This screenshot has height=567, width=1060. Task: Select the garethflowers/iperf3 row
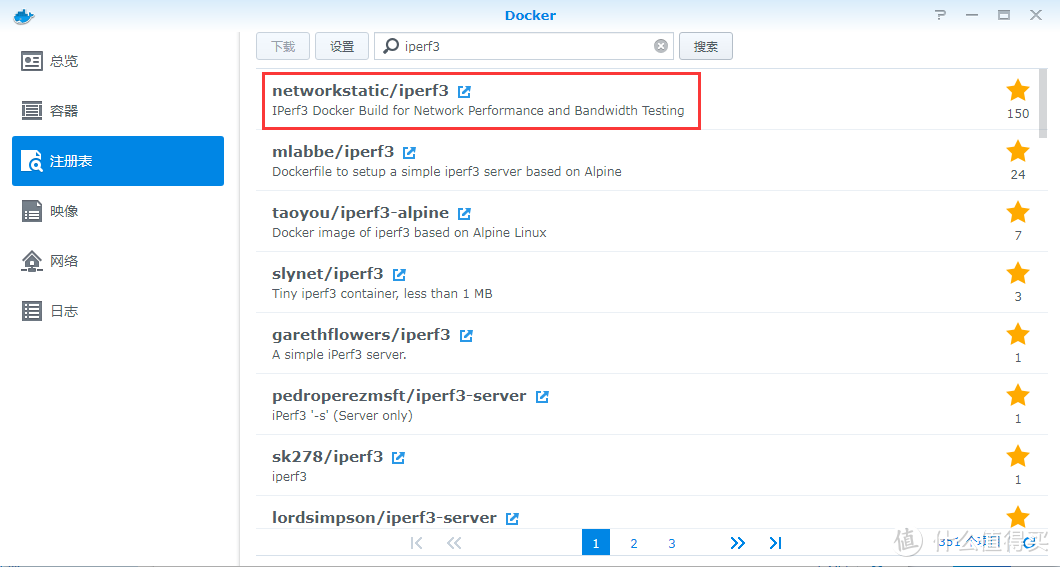coord(647,343)
